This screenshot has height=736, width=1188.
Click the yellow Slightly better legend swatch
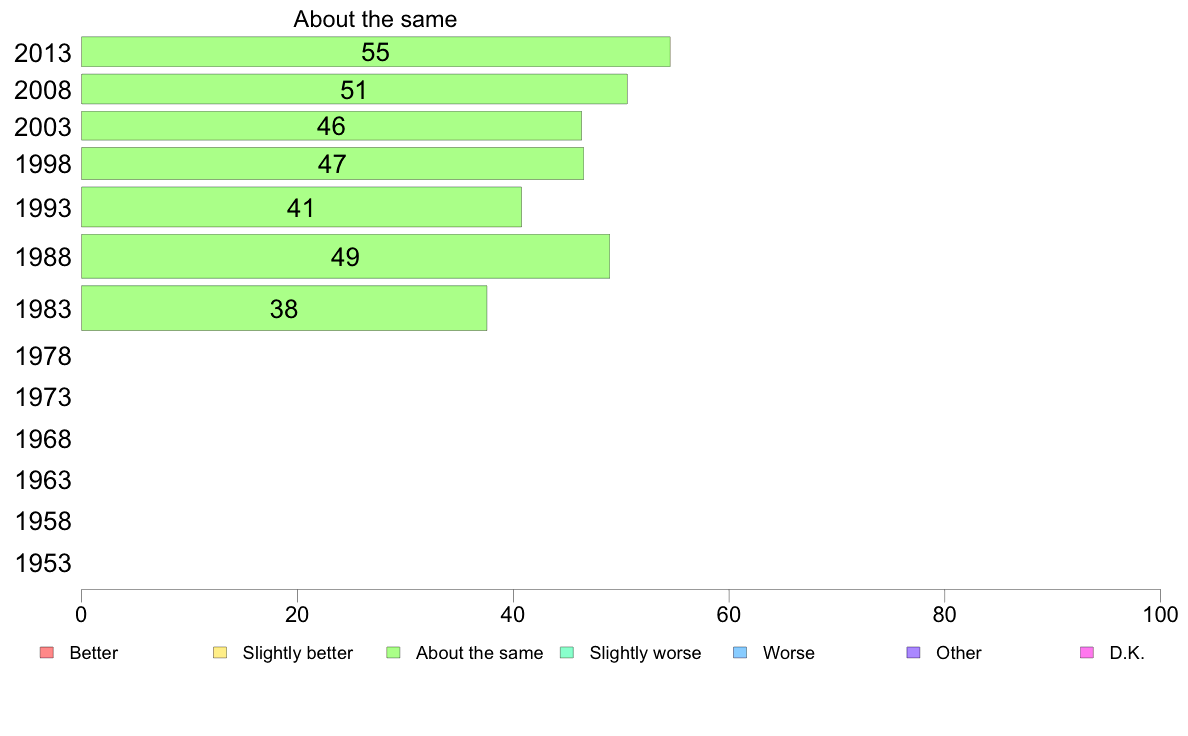point(220,653)
